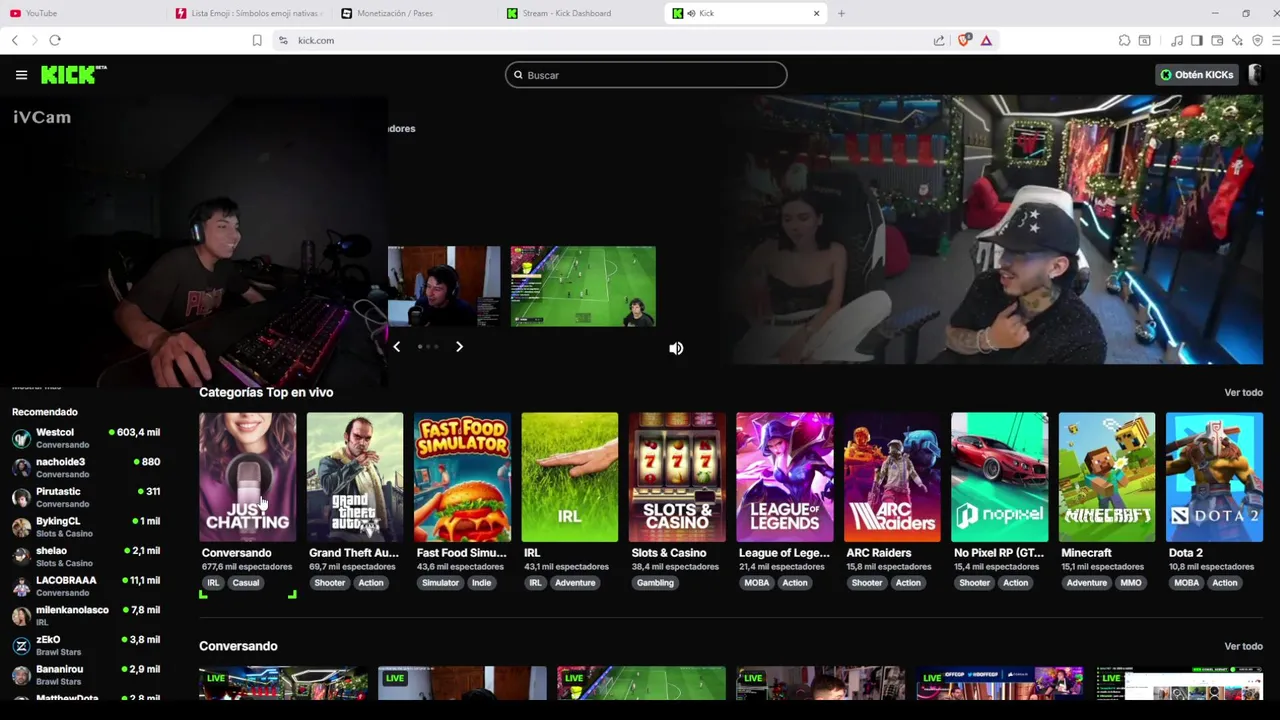
Task: Click Ver todo for Conversando section
Action: click(x=1243, y=646)
